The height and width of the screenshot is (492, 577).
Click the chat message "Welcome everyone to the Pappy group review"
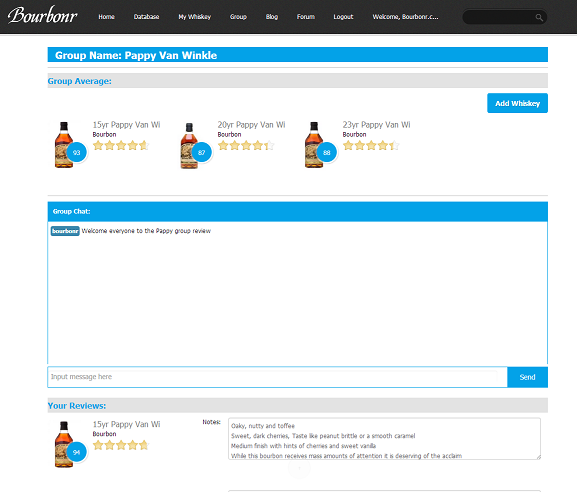pyautogui.click(x=146, y=231)
